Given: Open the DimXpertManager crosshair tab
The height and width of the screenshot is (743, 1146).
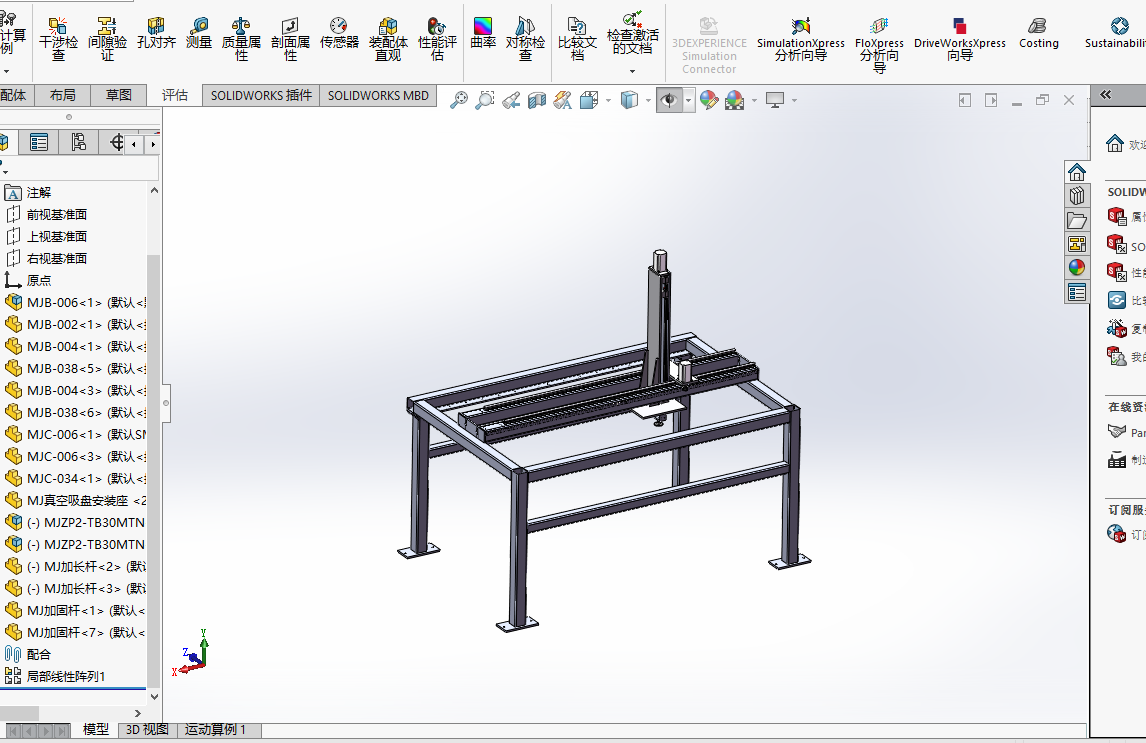Looking at the screenshot, I should [116, 142].
